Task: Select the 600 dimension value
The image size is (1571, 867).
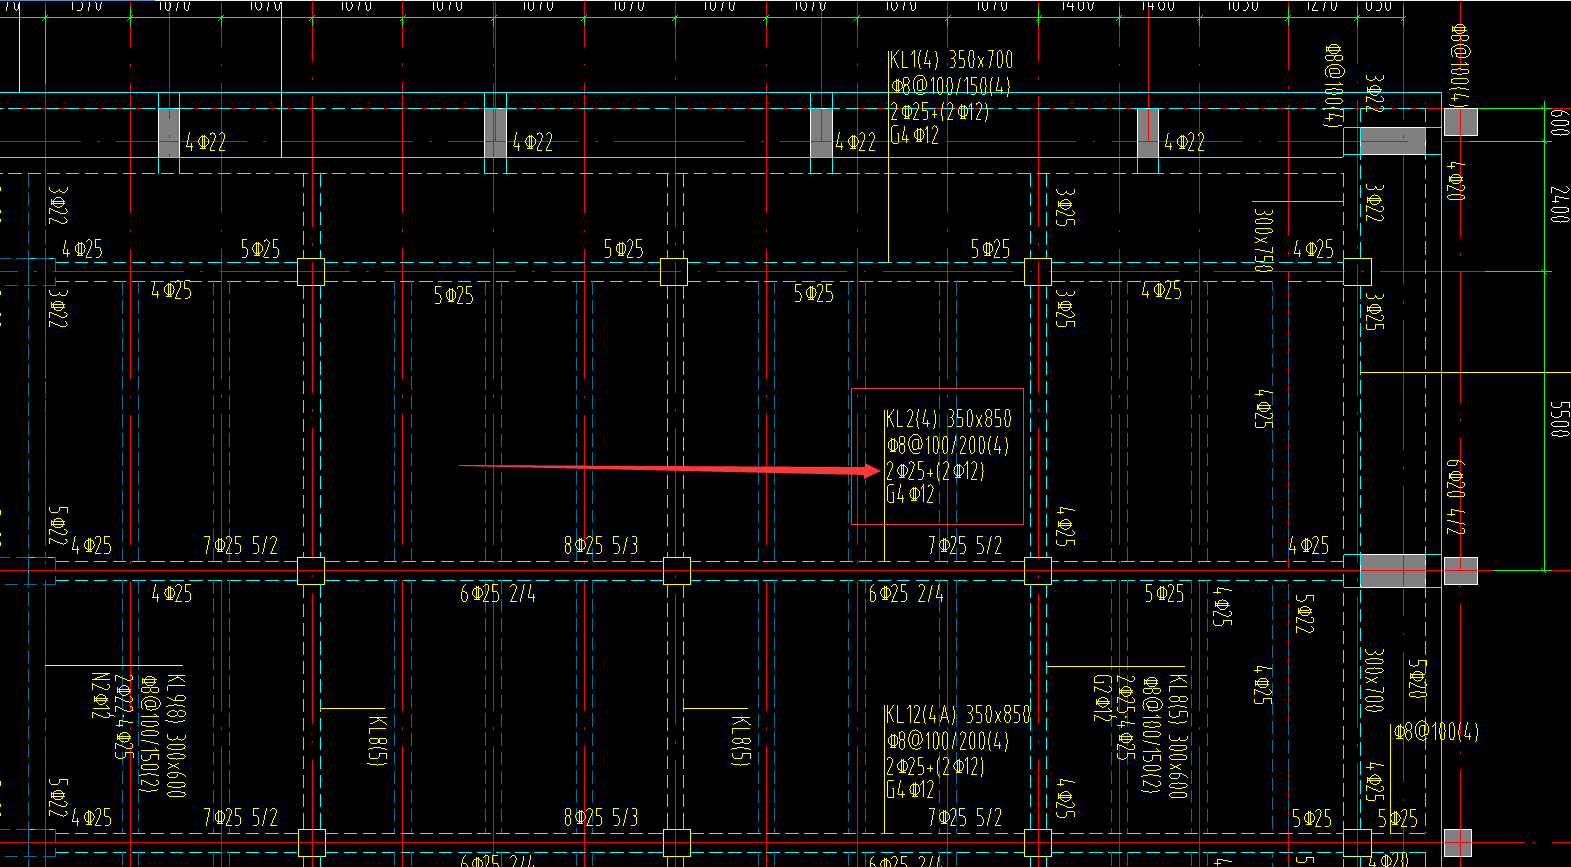Action: (1559, 123)
